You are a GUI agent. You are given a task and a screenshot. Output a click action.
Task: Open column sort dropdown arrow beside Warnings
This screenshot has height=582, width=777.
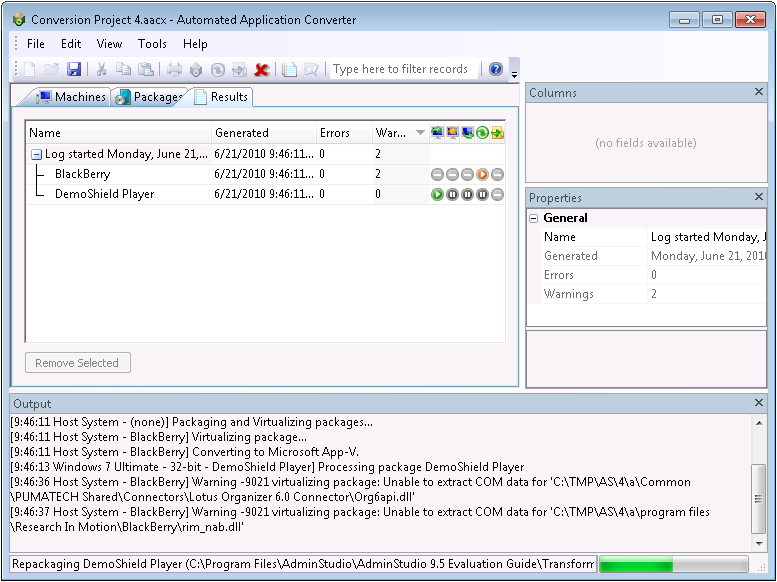tap(420, 133)
